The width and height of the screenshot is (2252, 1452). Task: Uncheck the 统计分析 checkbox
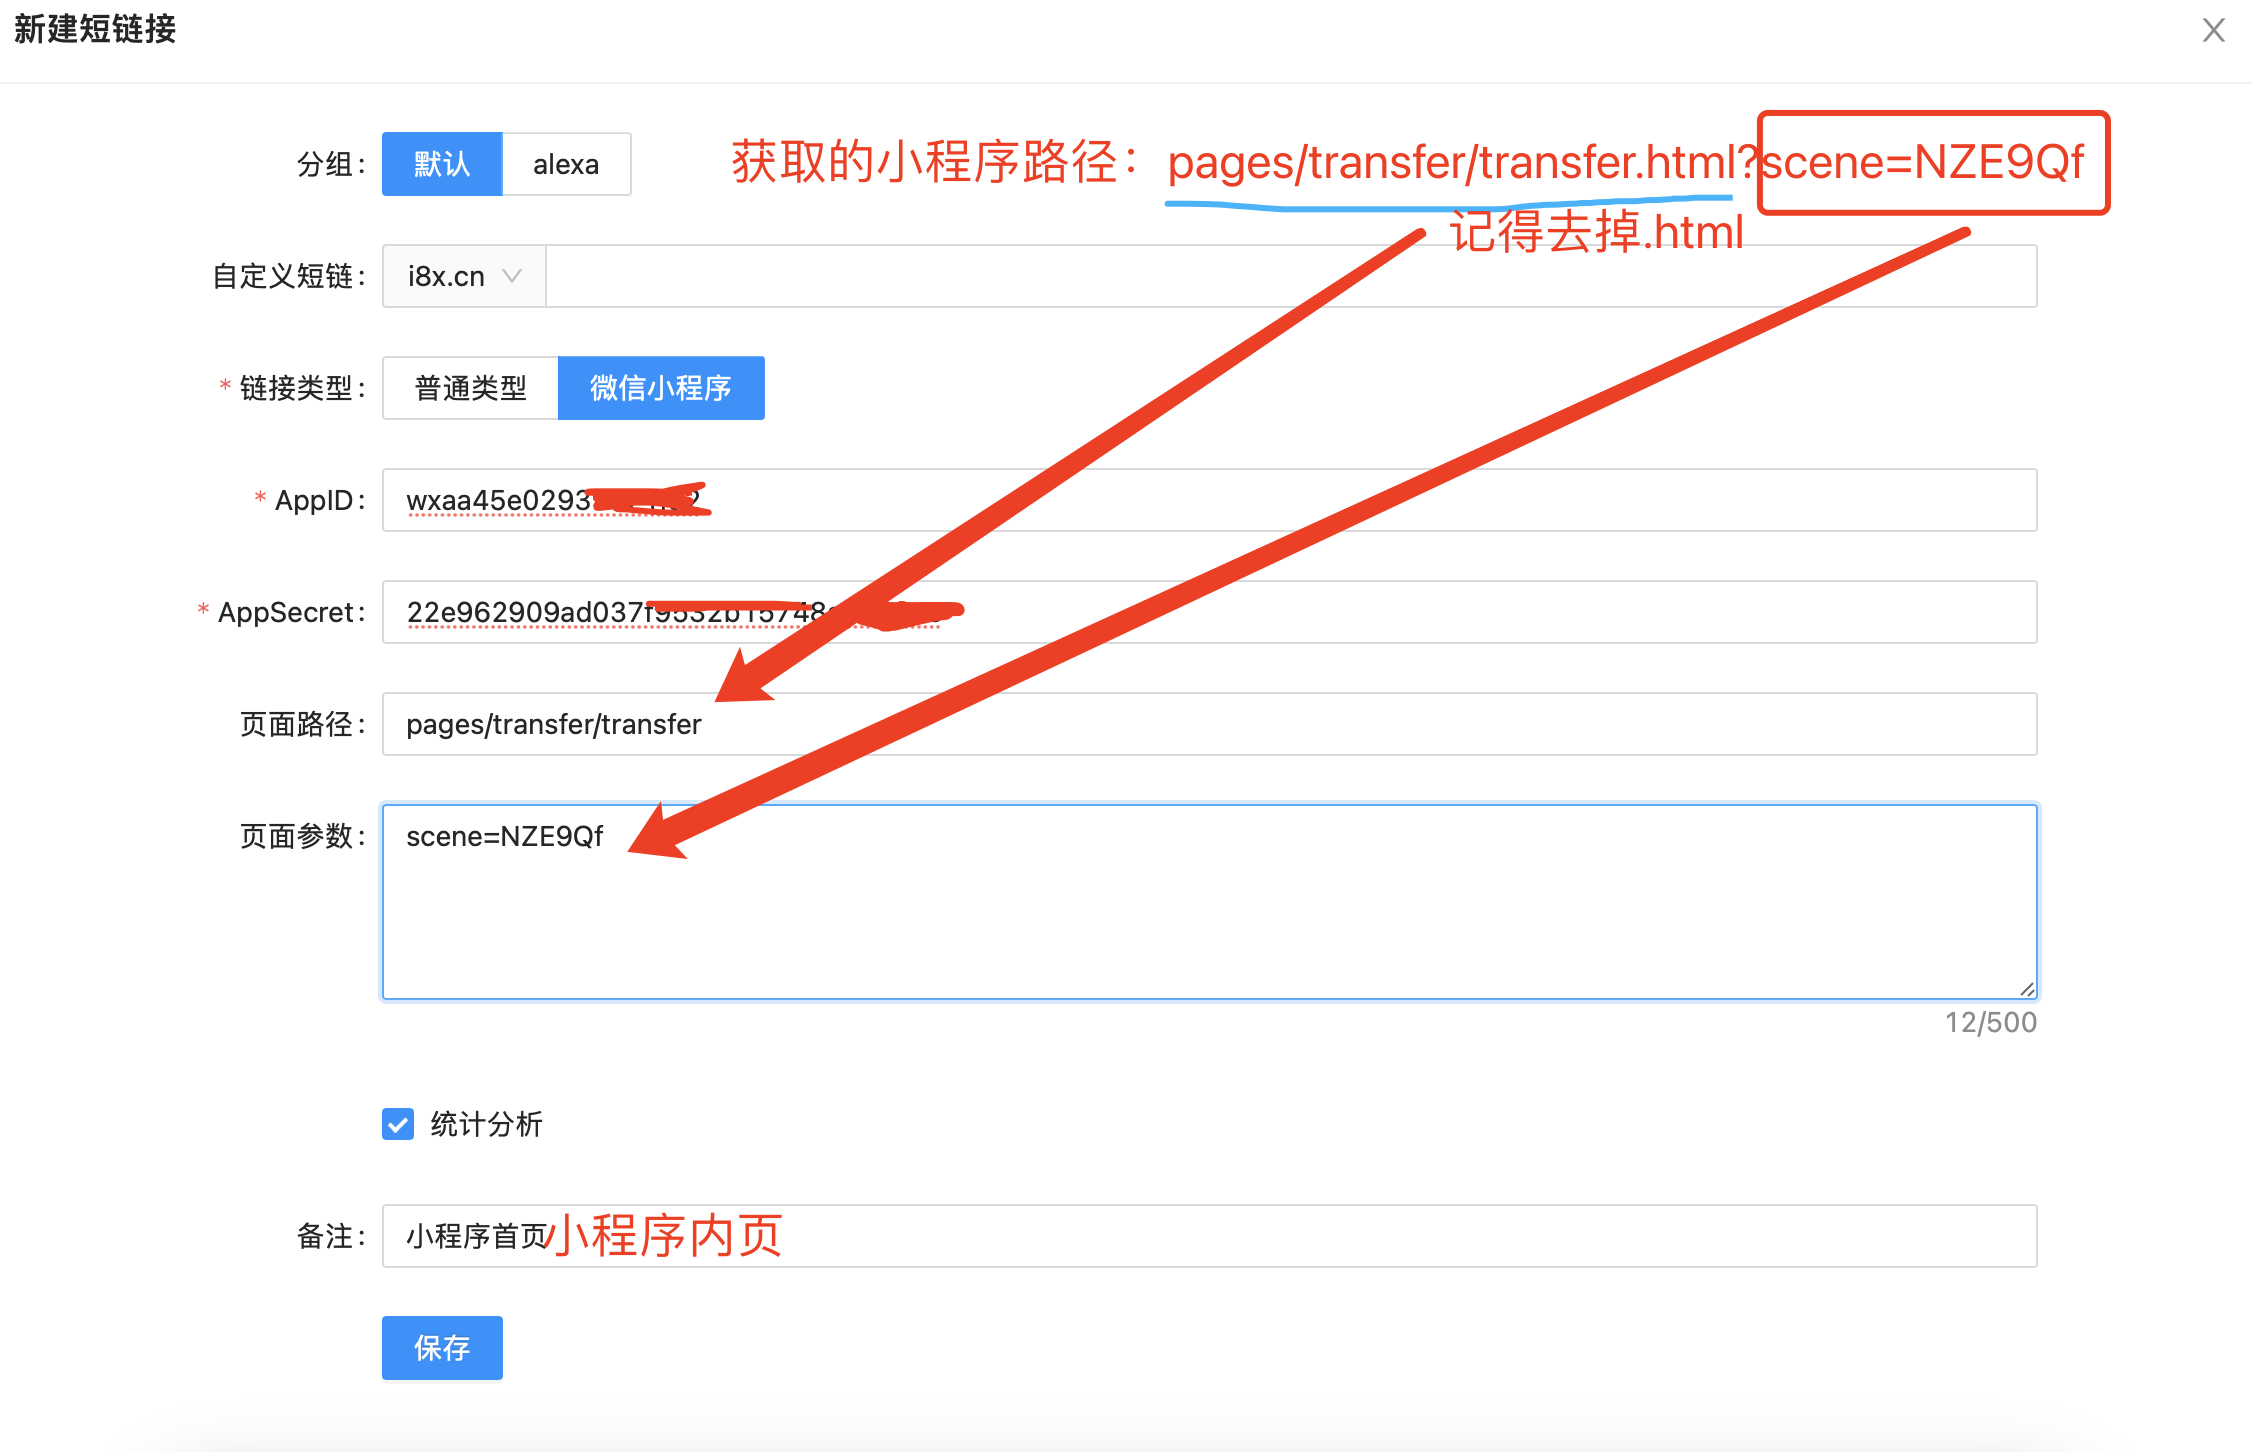[x=398, y=1124]
